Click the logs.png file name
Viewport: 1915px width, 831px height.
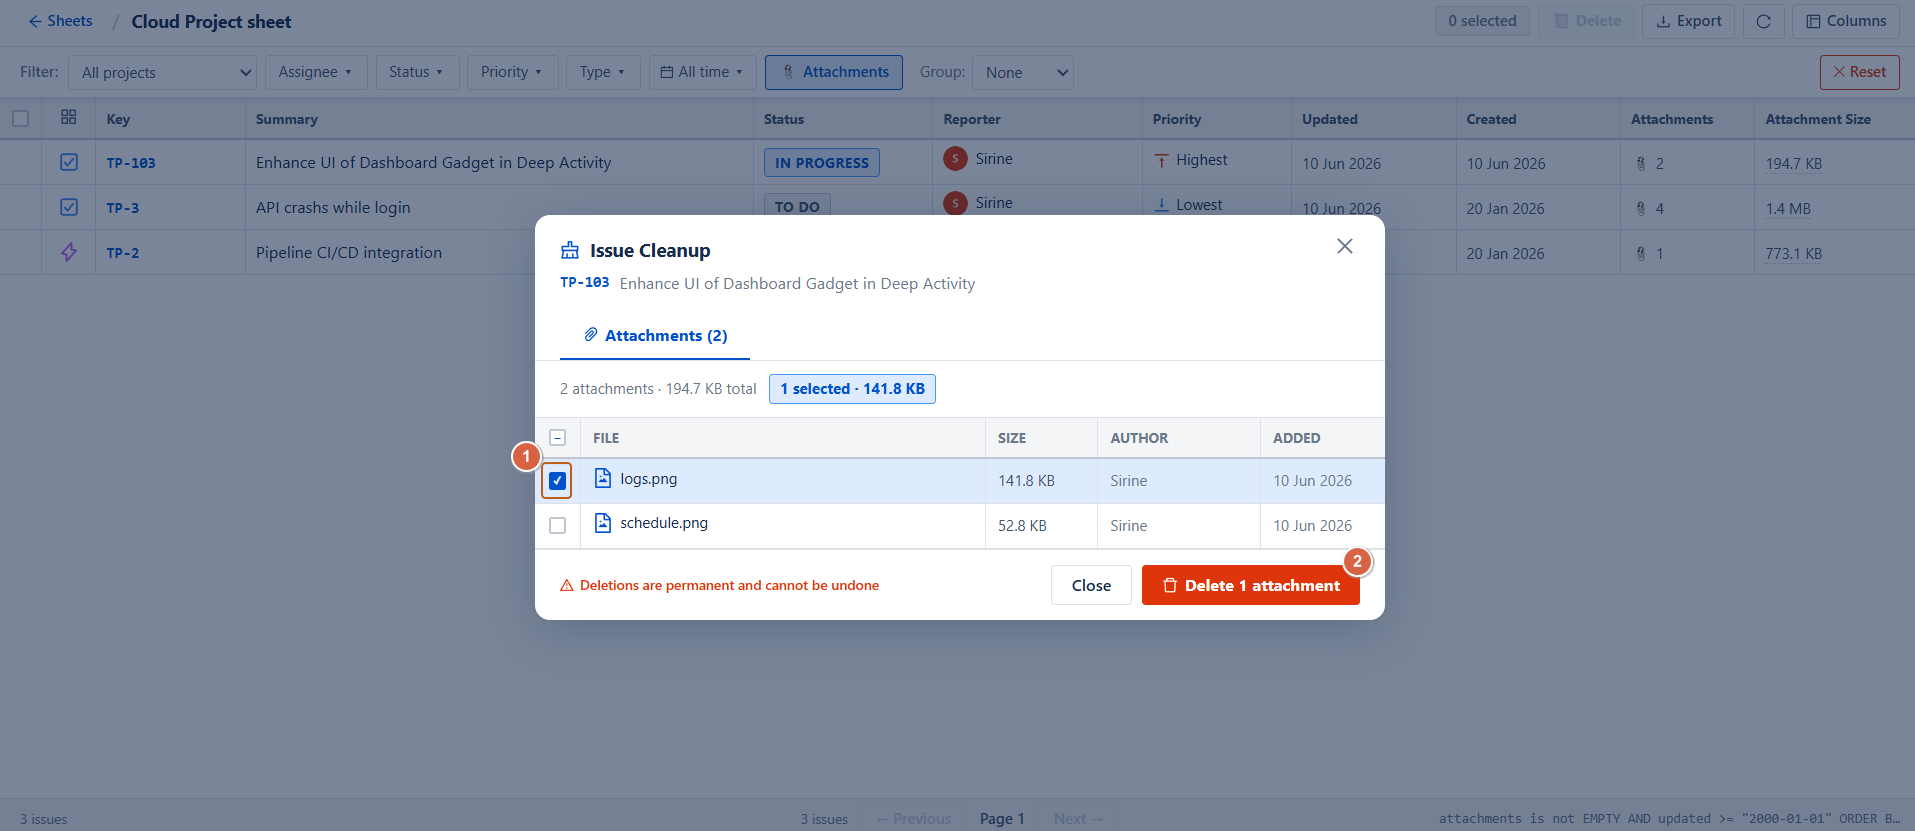[x=649, y=479]
